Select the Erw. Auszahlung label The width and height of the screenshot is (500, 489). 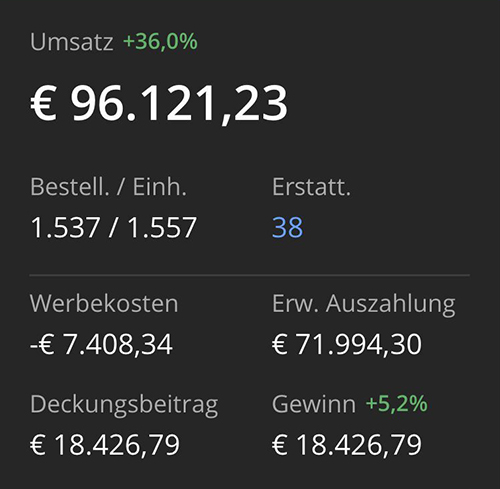(x=364, y=305)
